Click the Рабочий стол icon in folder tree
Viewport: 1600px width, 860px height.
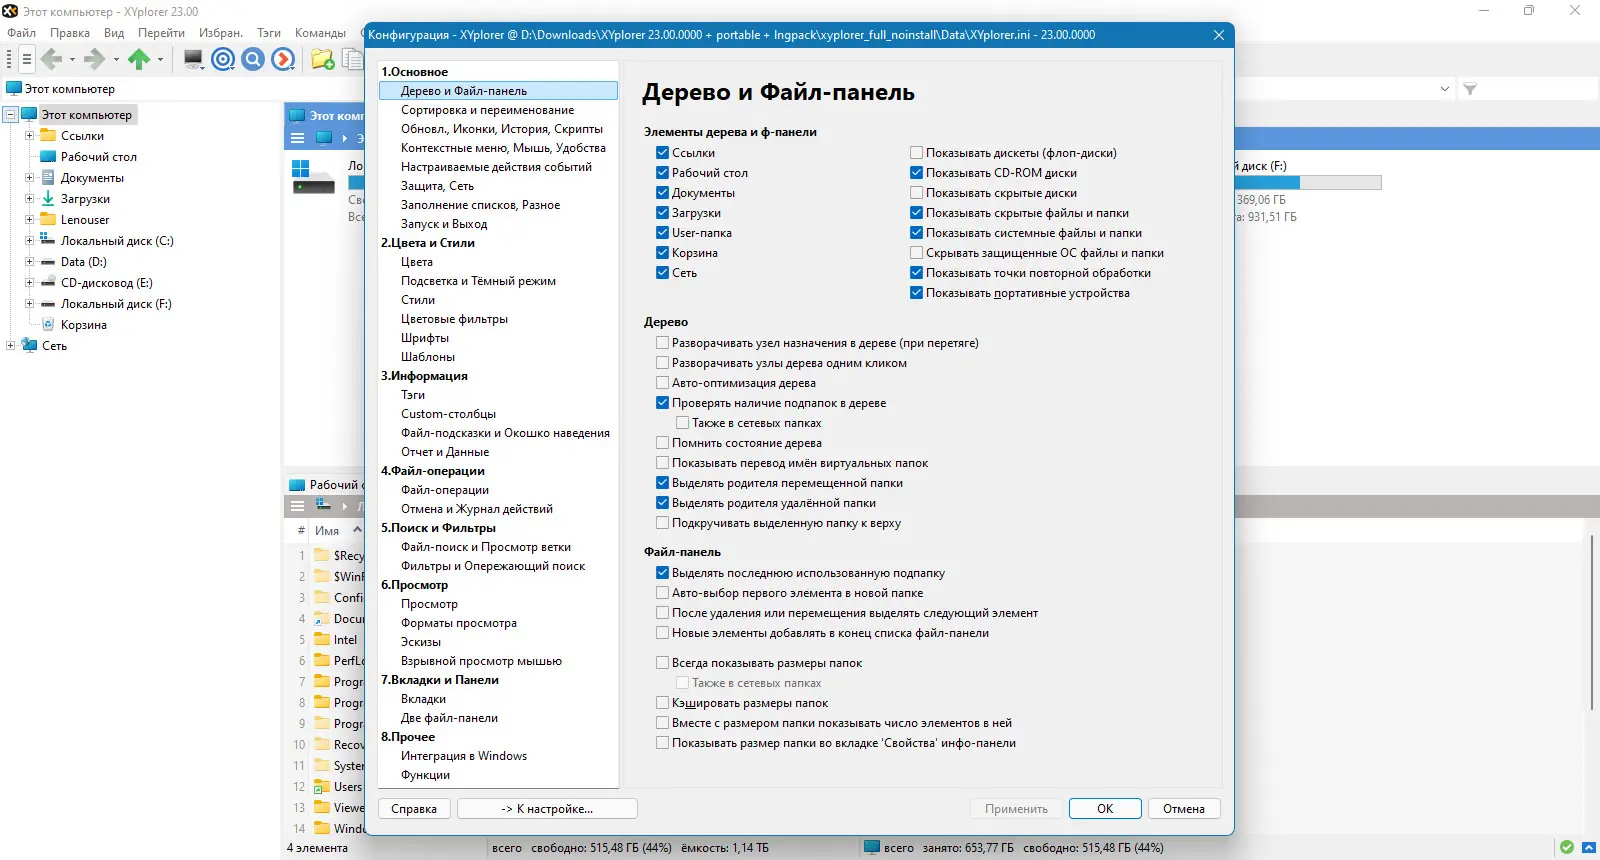(48, 157)
